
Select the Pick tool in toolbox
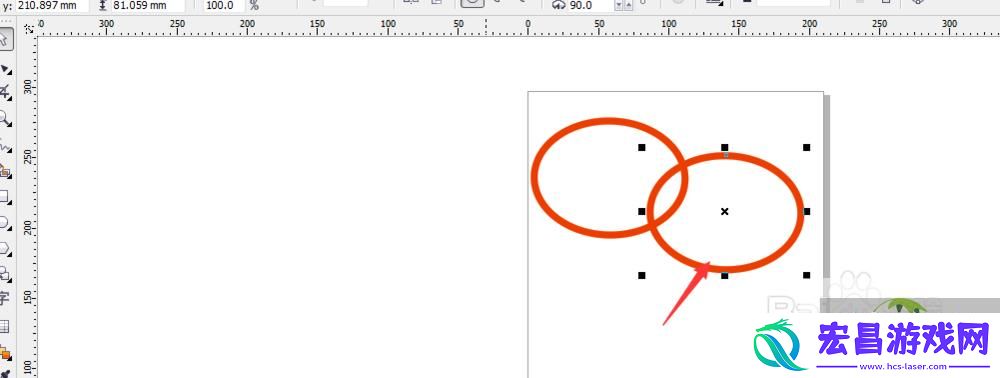4,40
